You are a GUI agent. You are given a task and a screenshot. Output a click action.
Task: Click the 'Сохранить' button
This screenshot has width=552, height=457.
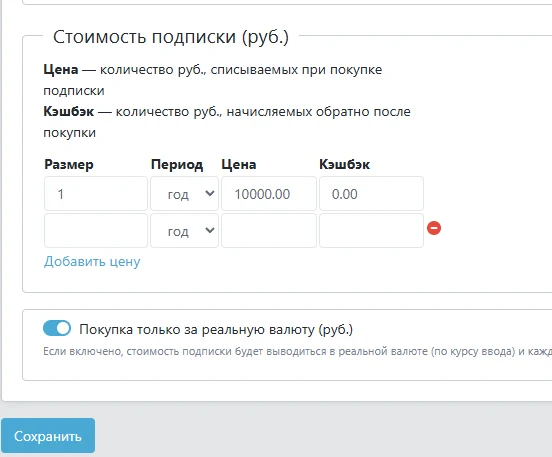tap(48, 436)
